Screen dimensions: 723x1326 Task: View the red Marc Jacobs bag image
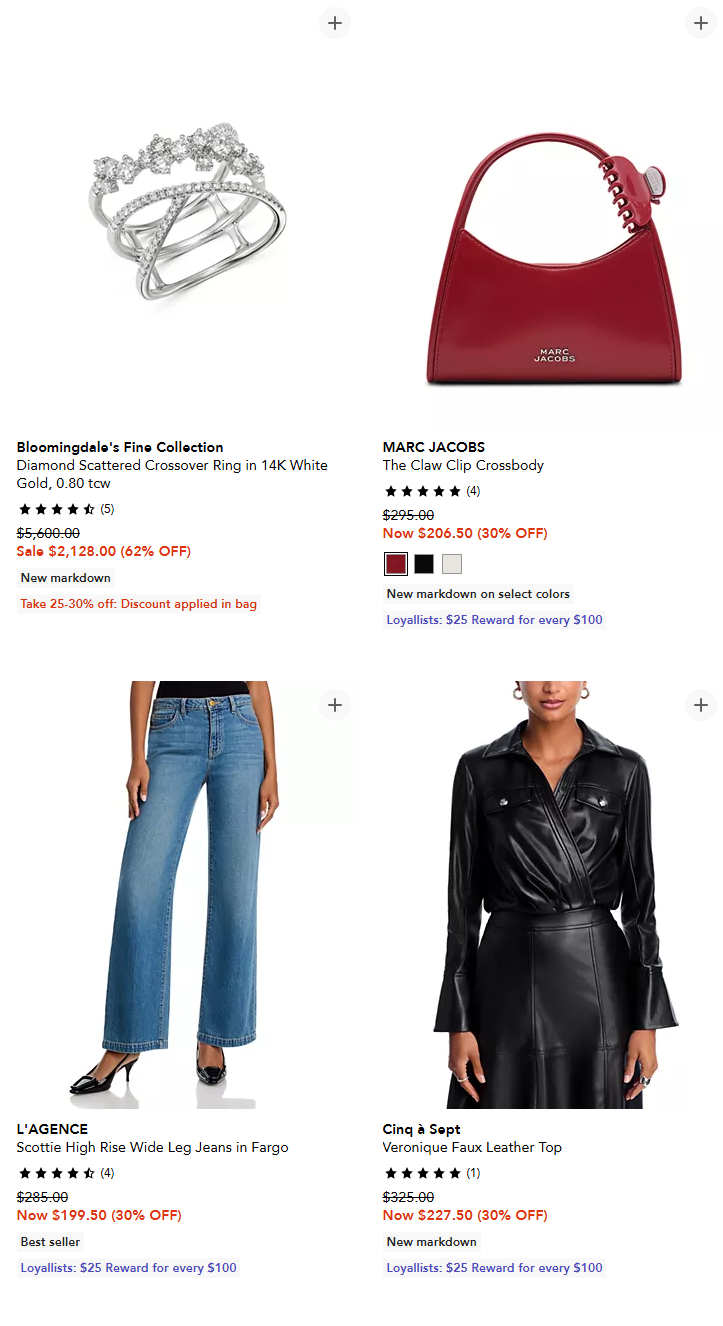pos(553,260)
